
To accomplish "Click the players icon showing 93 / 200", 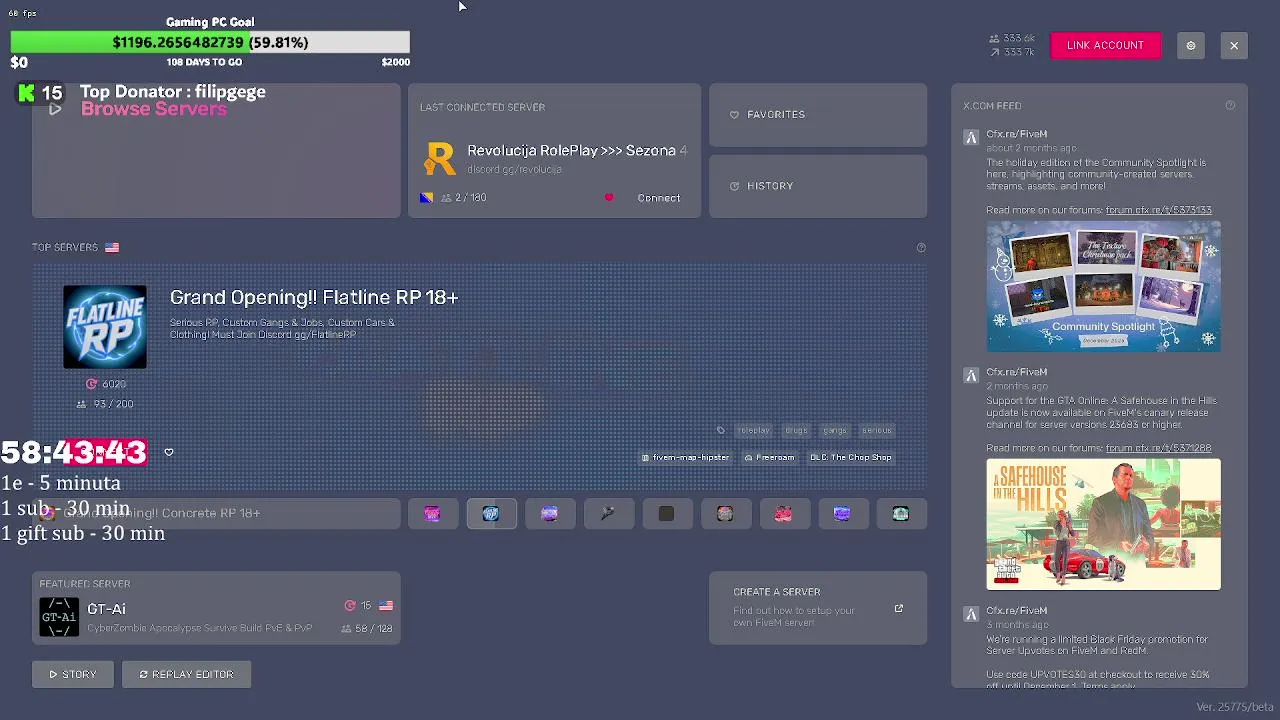I will (x=82, y=404).
